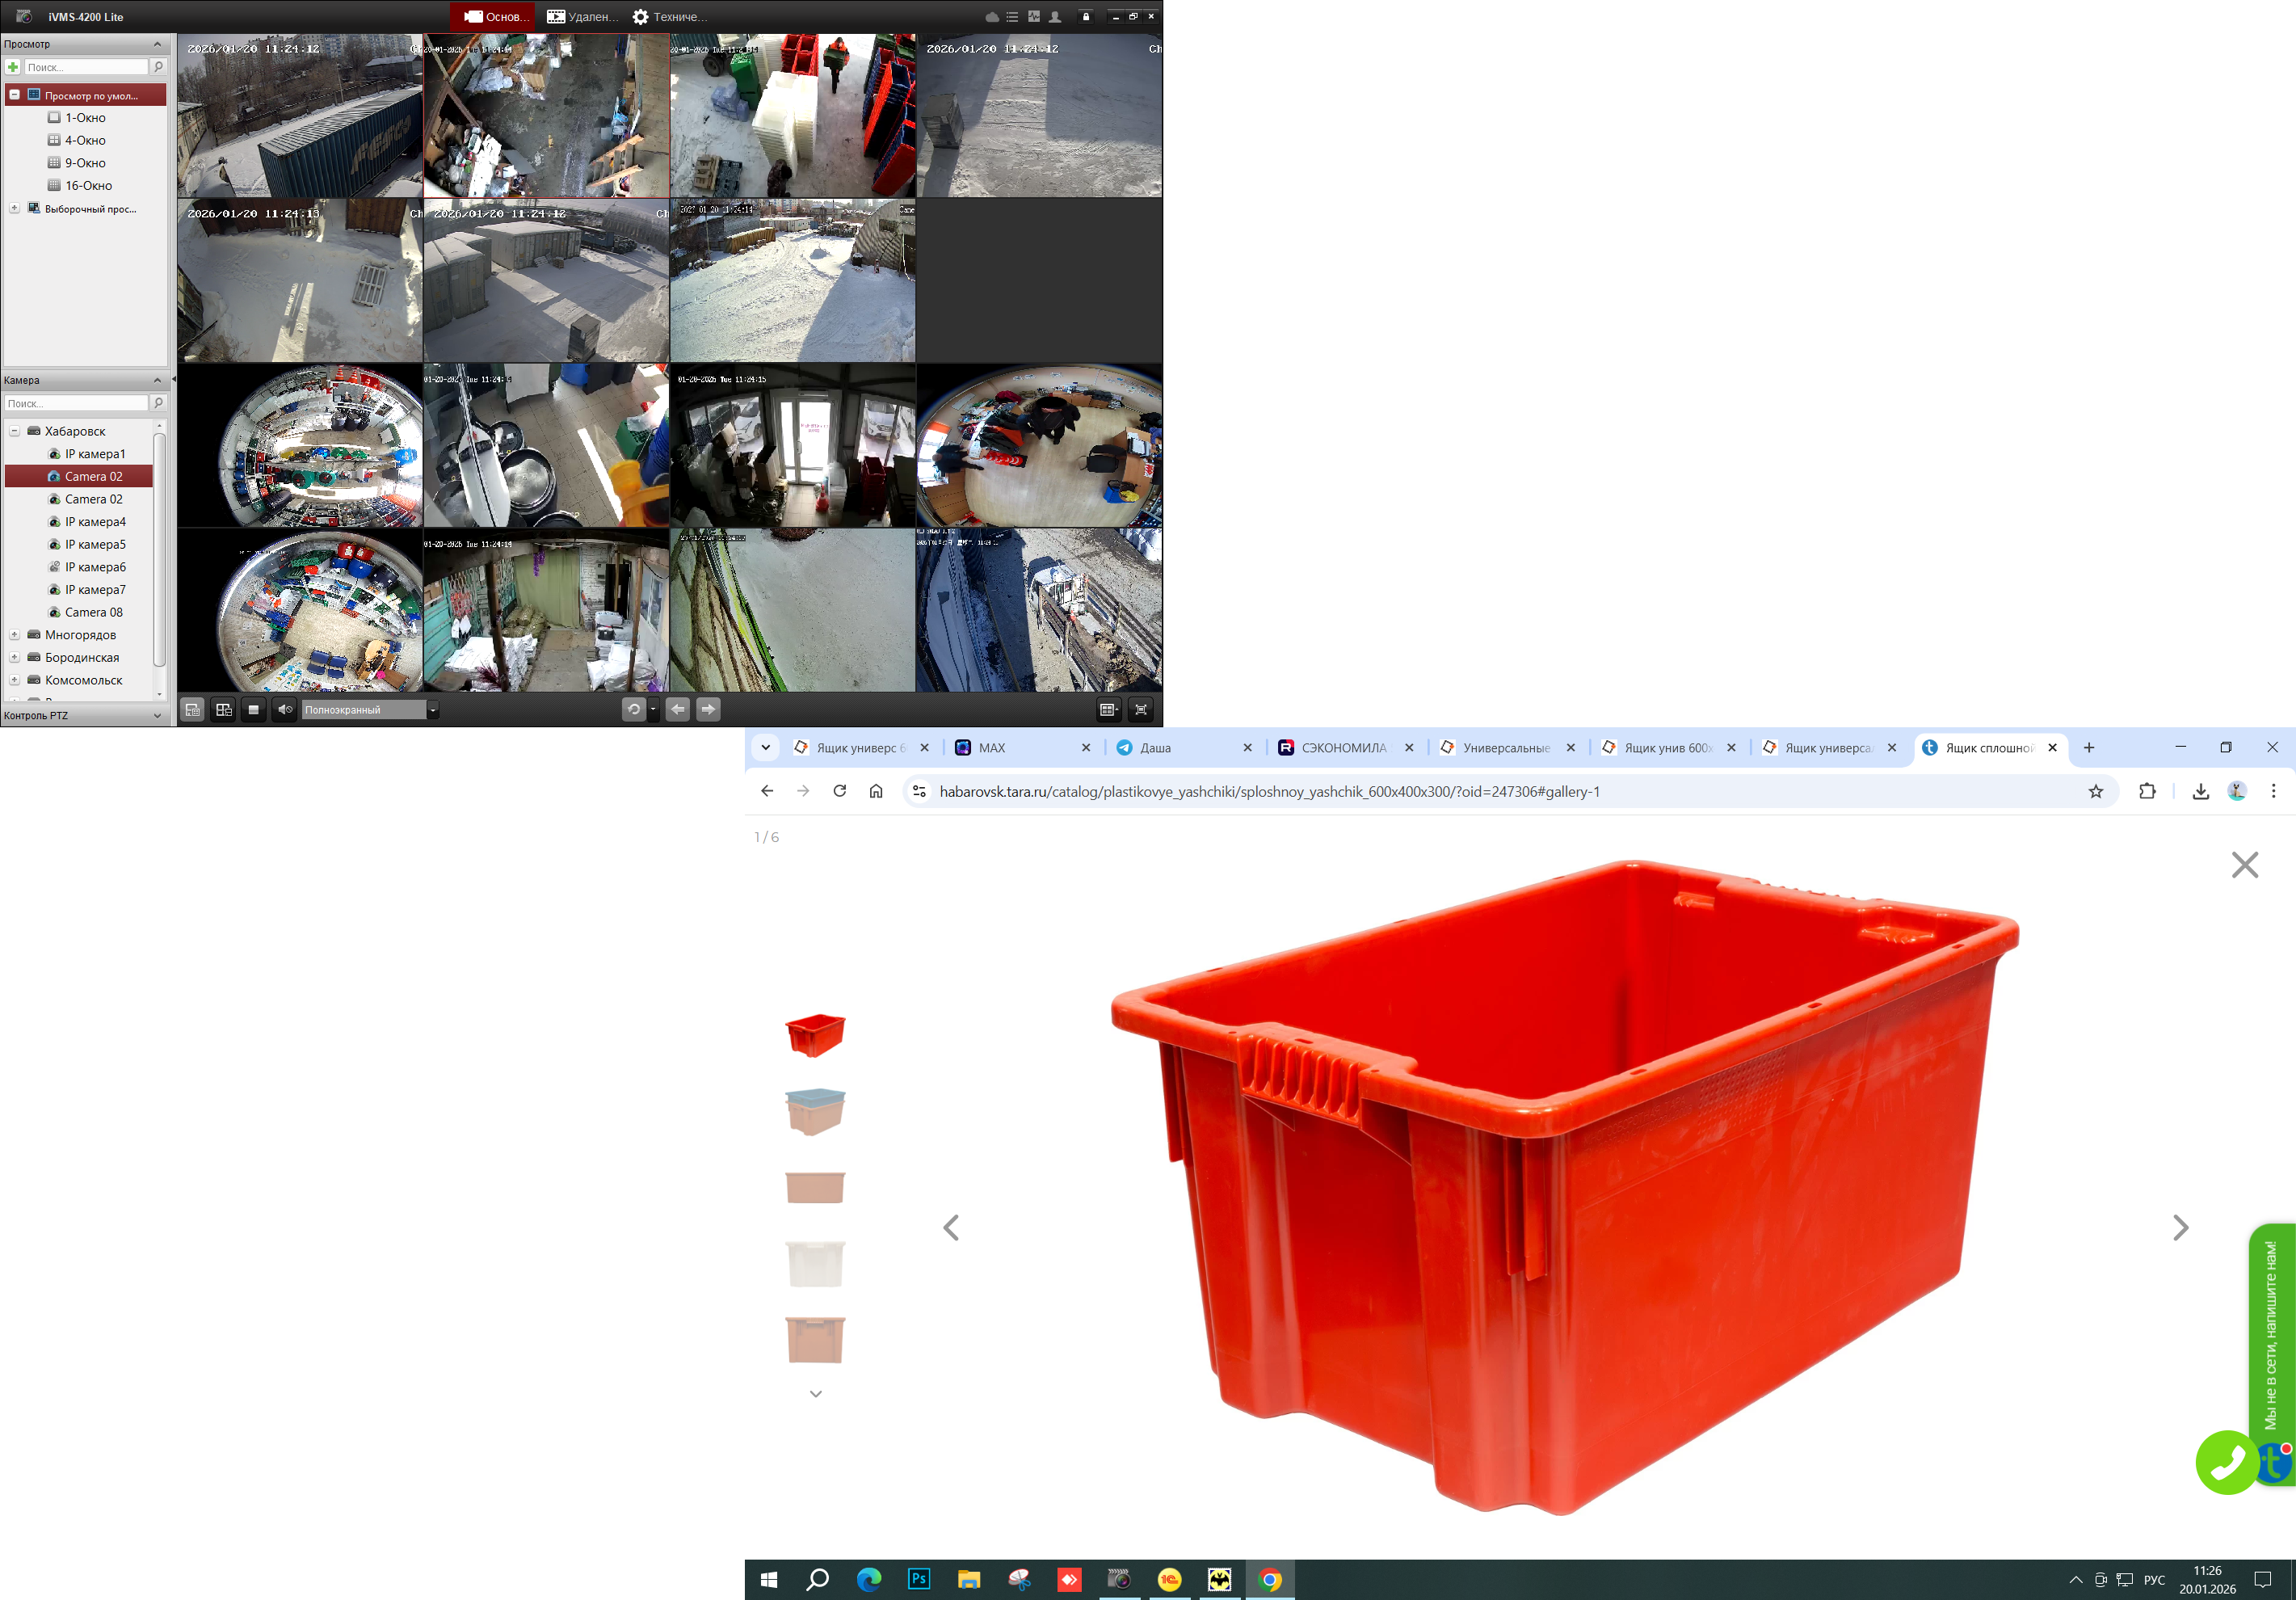Click the green add view icon
Viewport: 2296px width, 1600px height.
(13, 67)
